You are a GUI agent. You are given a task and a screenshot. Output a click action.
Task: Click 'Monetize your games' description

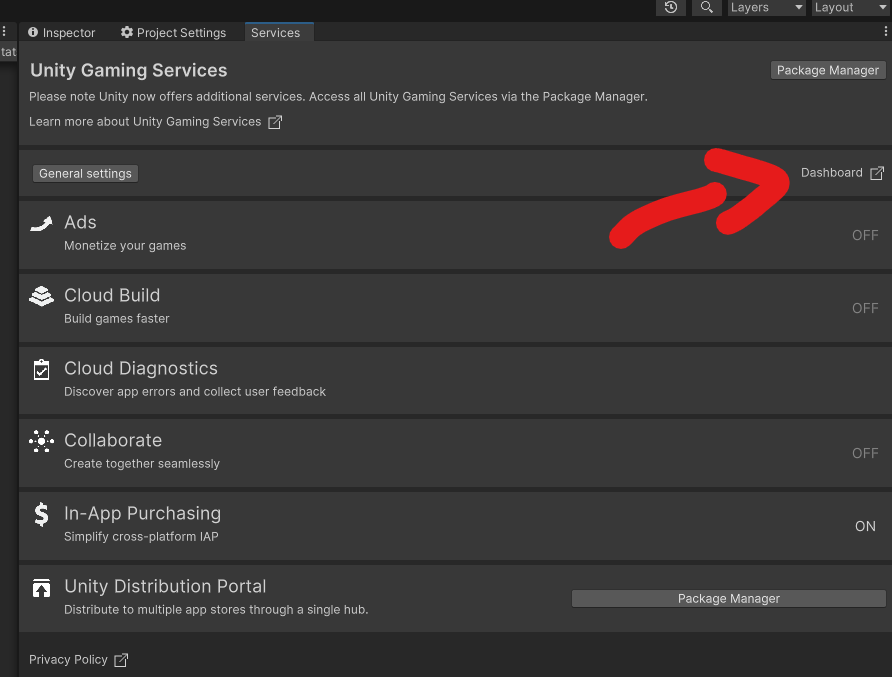tap(125, 246)
